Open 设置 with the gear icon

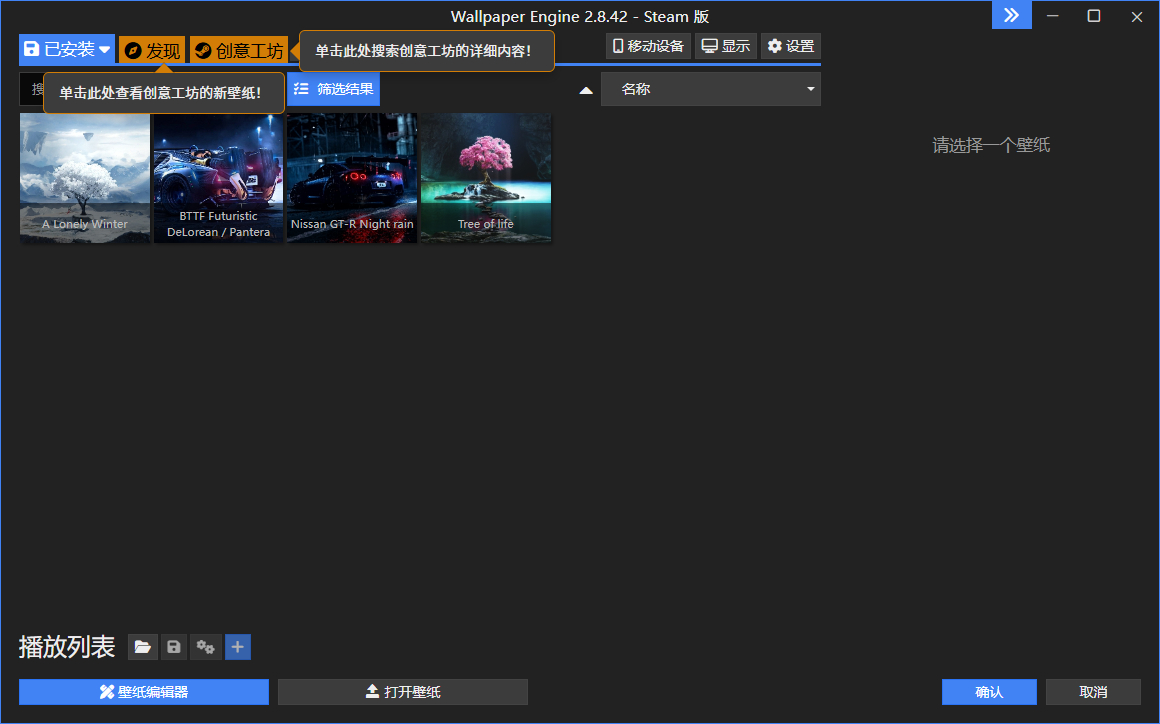791,46
